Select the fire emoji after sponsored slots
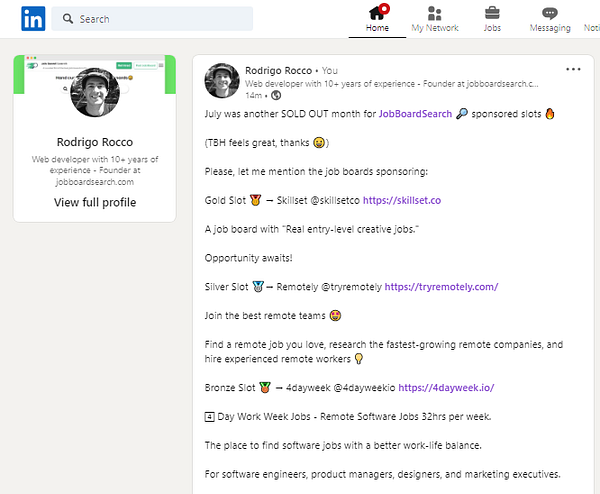This screenshot has height=494, width=600. coord(550,114)
